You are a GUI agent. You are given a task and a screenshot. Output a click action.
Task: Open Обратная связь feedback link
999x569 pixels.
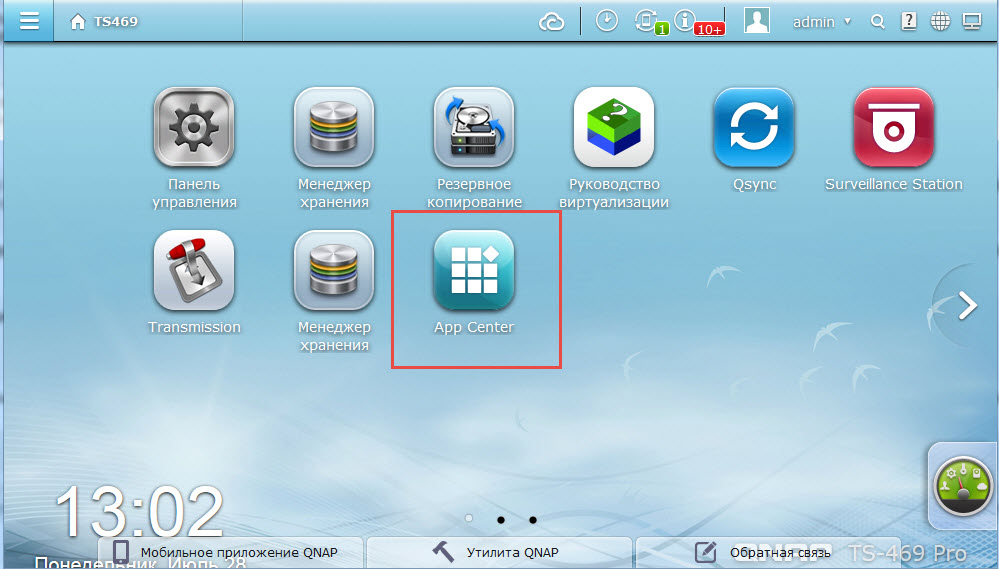coord(768,552)
